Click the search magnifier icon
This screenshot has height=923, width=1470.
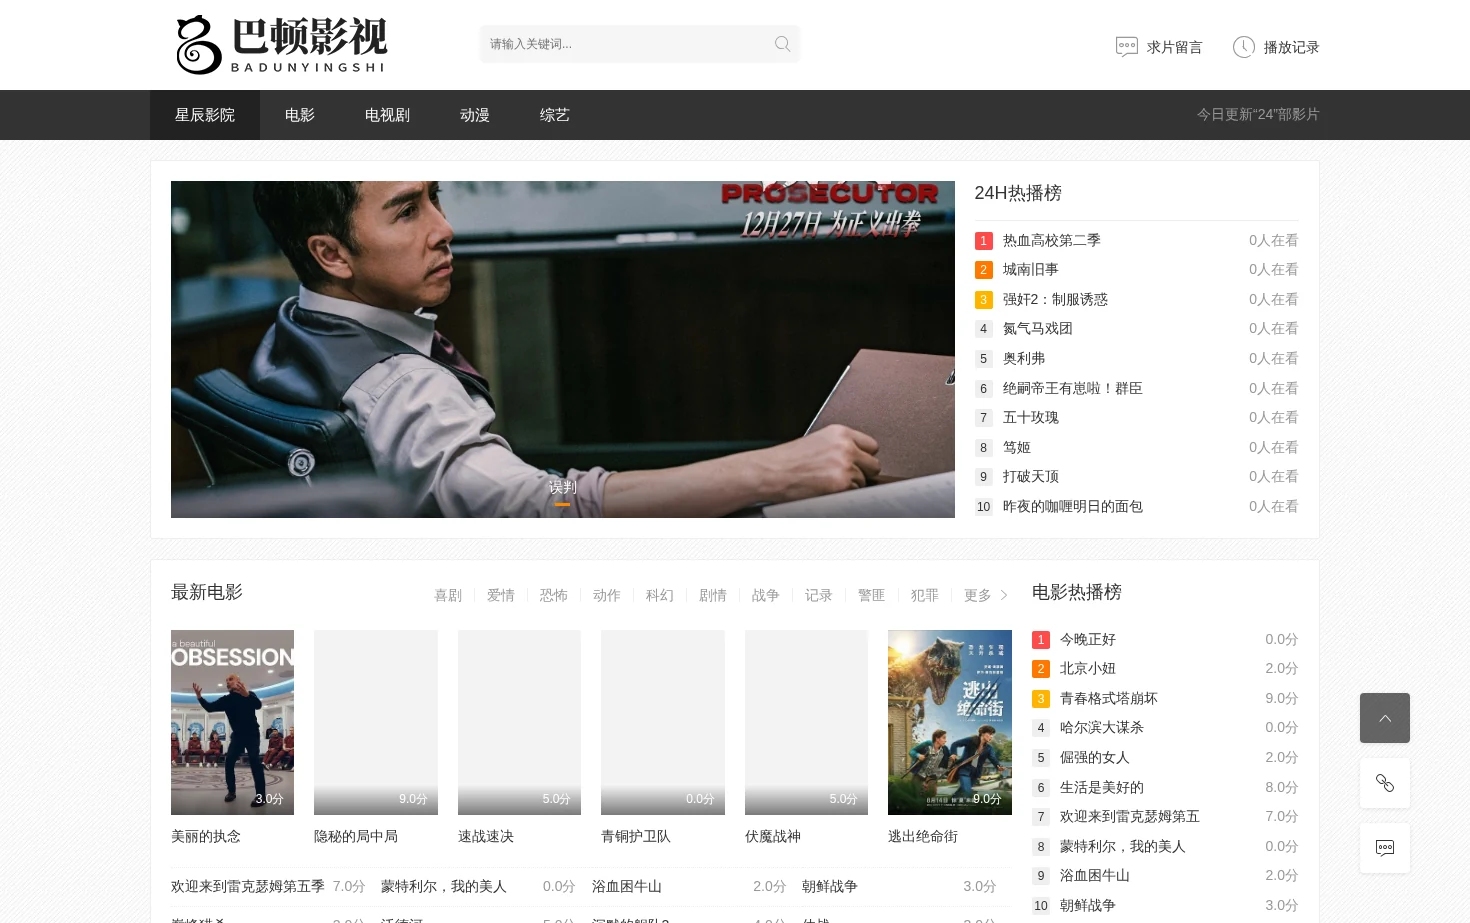[x=782, y=44]
